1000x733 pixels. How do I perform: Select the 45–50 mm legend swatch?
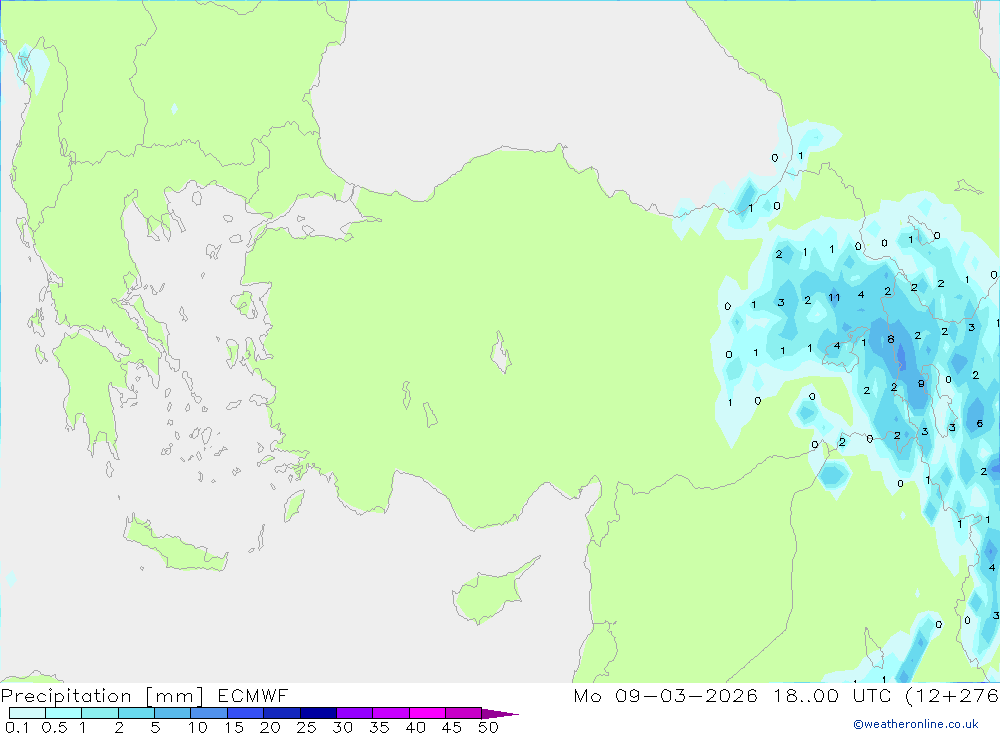(464, 713)
